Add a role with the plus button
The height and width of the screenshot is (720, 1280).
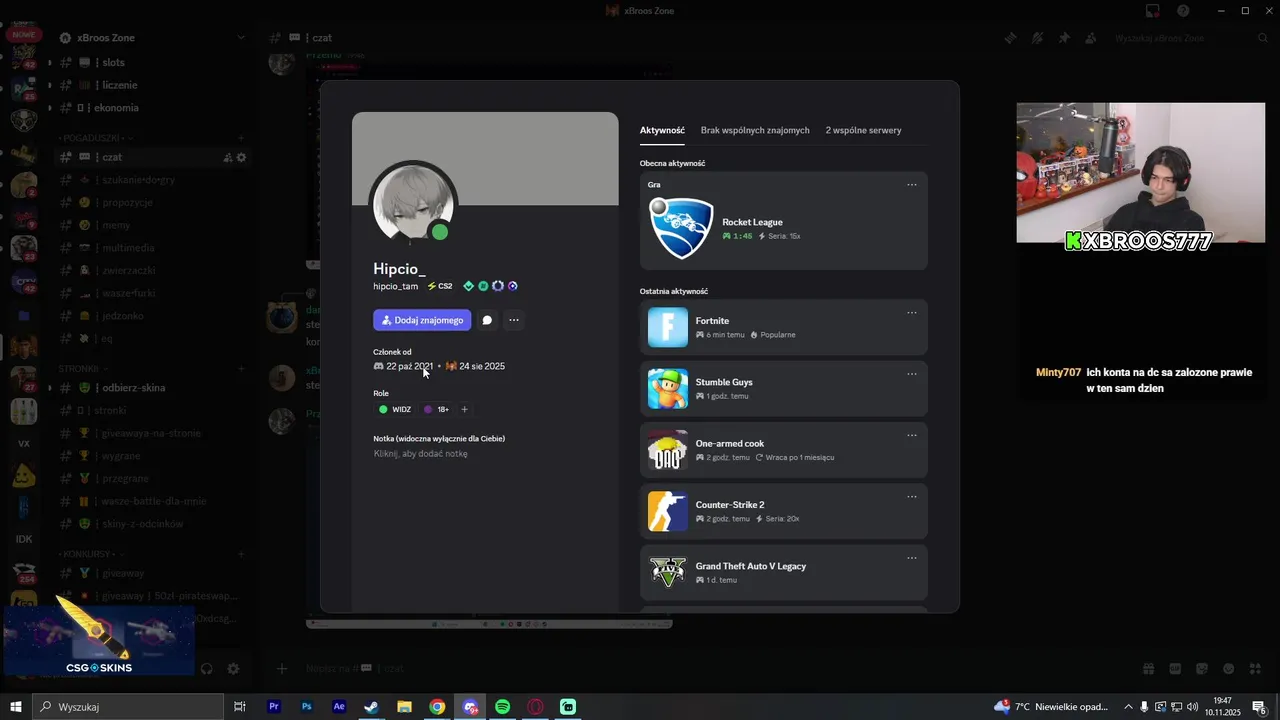tap(464, 409)
